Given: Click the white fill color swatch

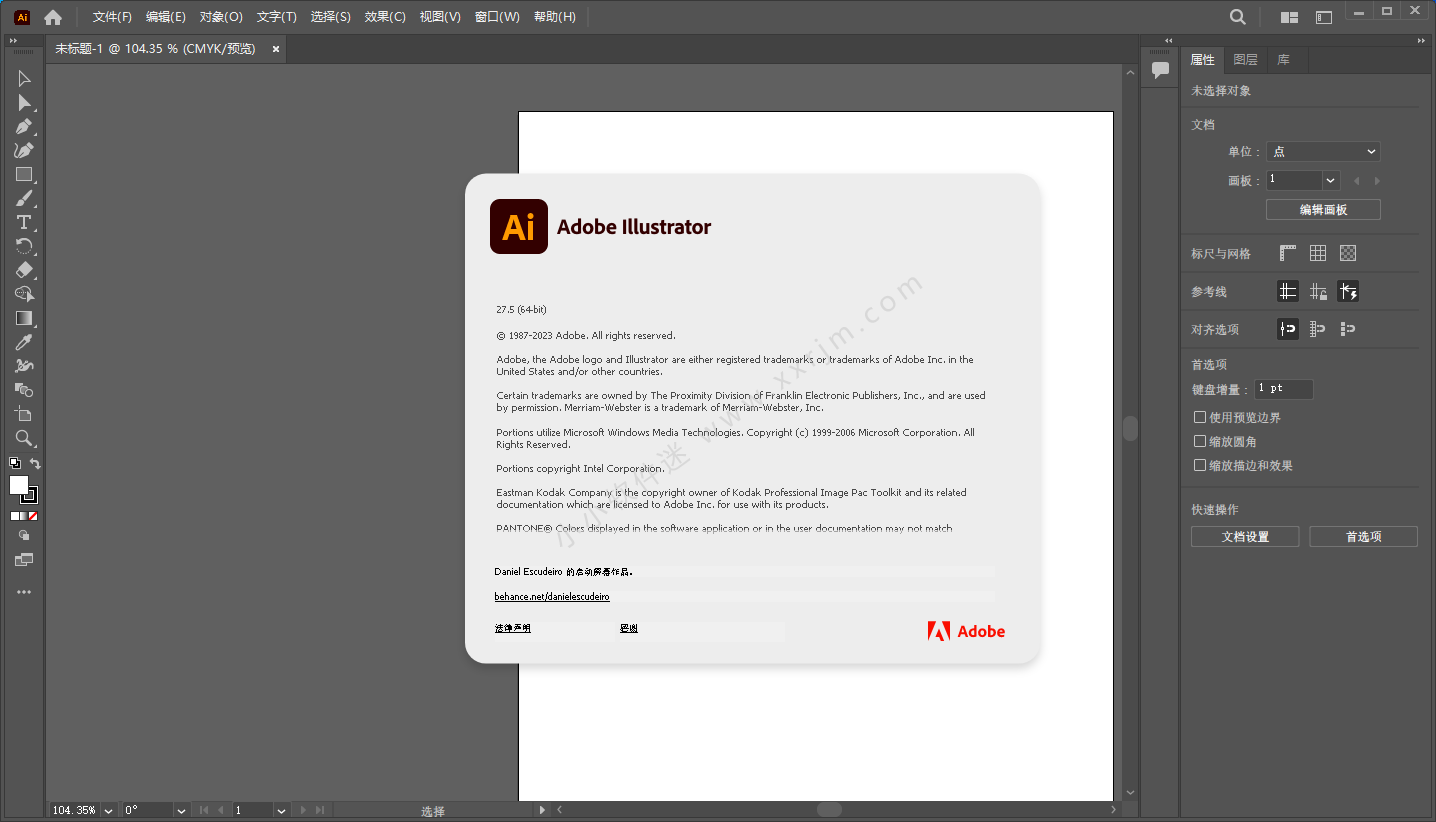Looking at the screenshot, I should [x=19, y=485].
